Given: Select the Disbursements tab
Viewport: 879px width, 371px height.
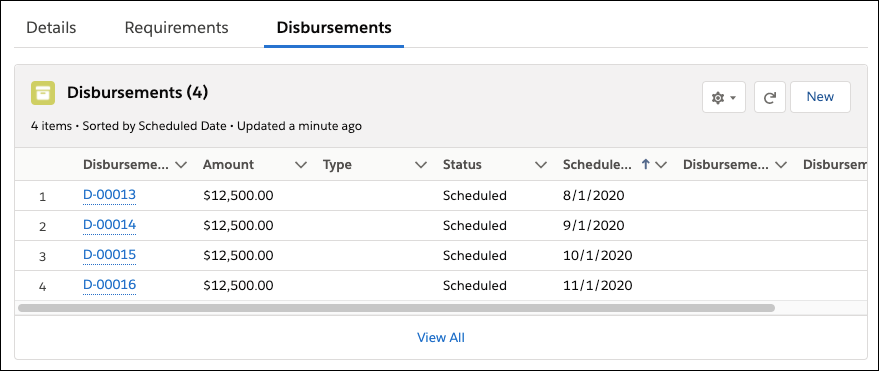Looking at the screenshot, I should (334, 27).
